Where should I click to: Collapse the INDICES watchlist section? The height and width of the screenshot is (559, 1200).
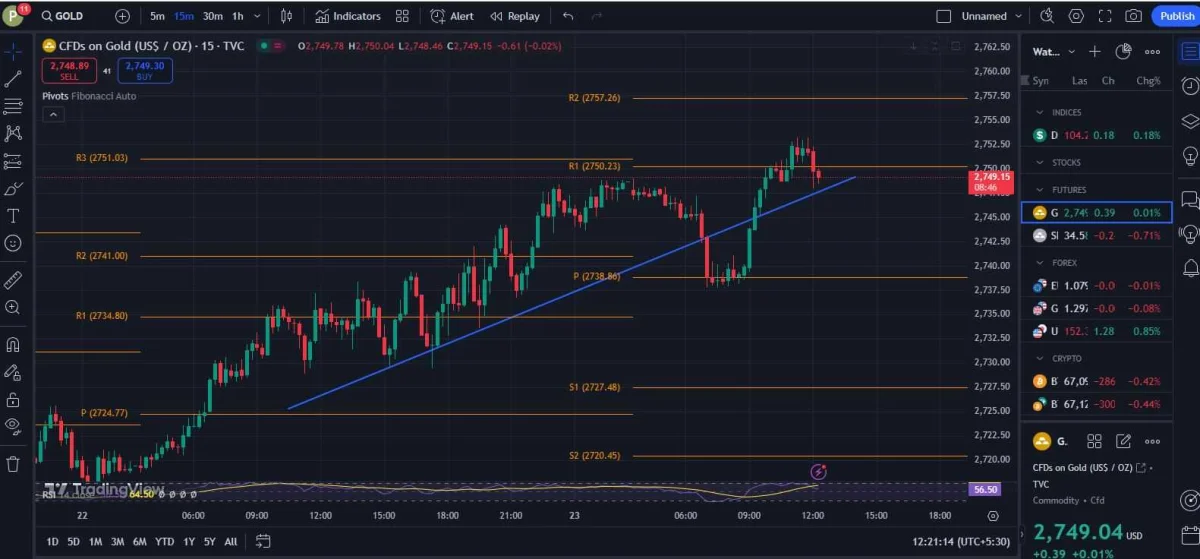tap(1040, 112)
